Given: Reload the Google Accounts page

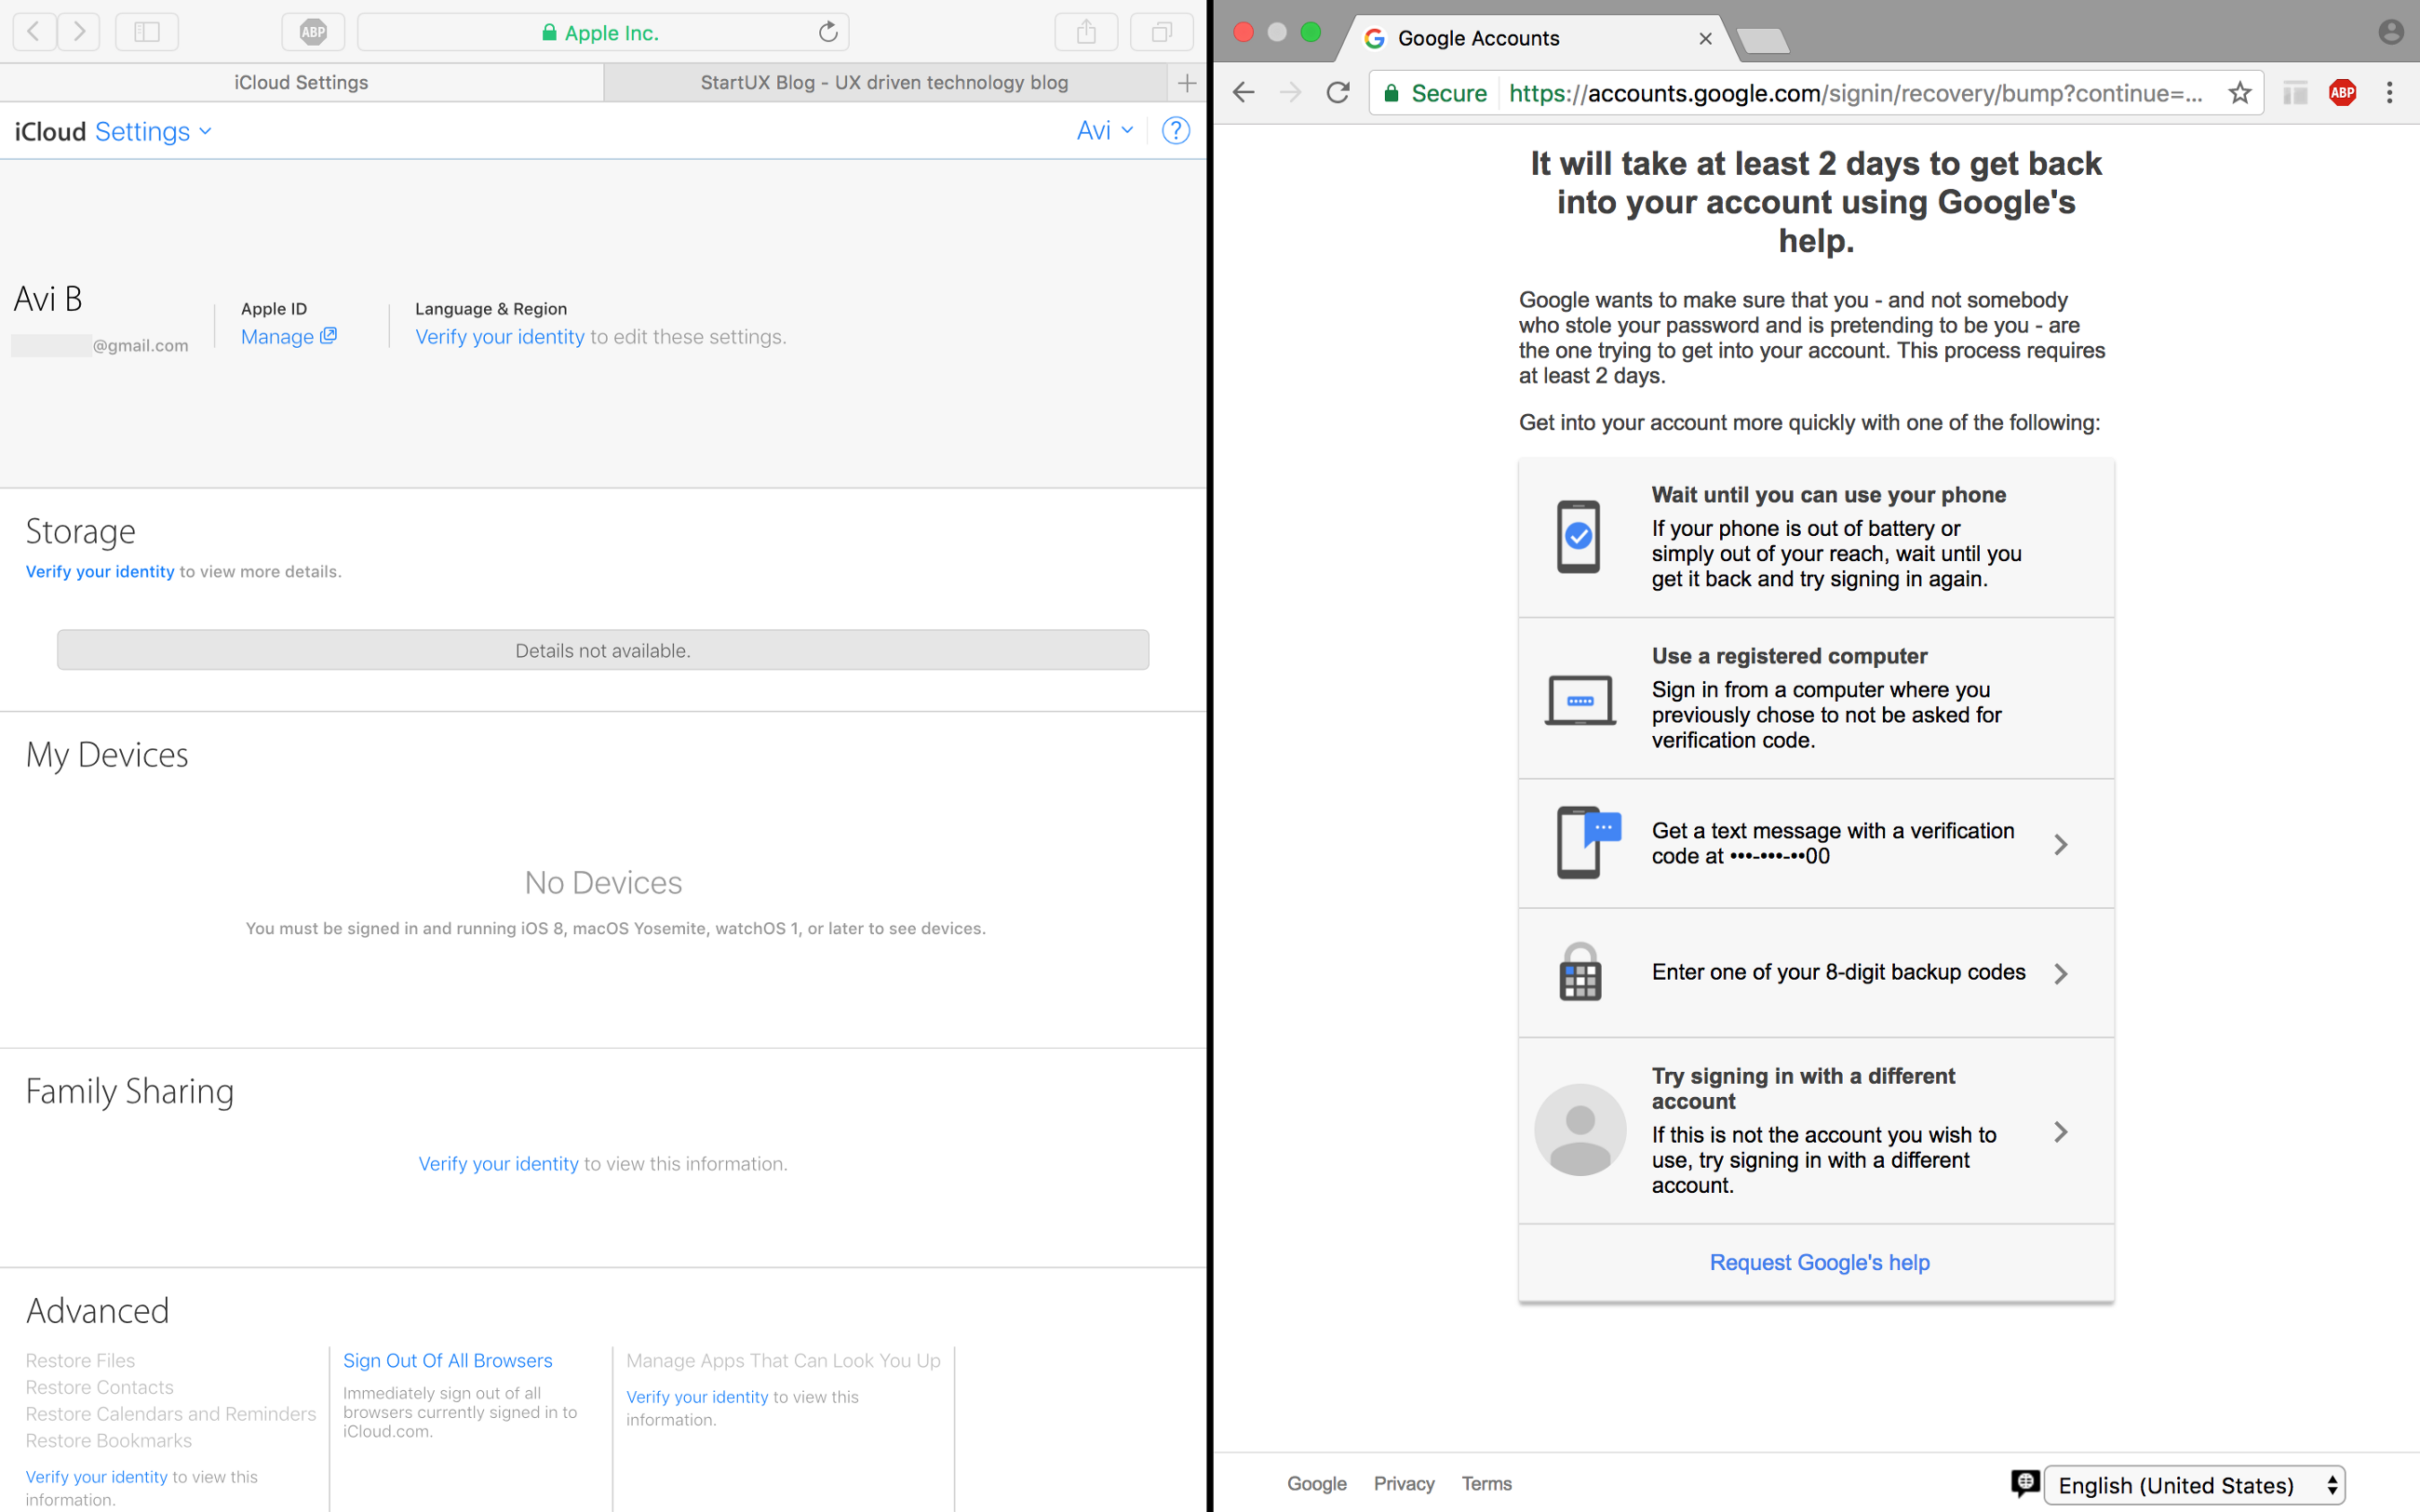Looking at the screenshot, I should [x=1338, y=93].
